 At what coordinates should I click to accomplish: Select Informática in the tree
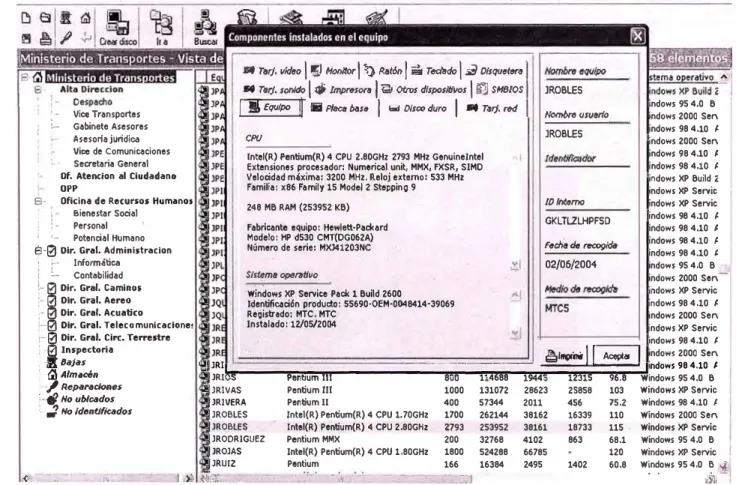(x=97, y=263)
